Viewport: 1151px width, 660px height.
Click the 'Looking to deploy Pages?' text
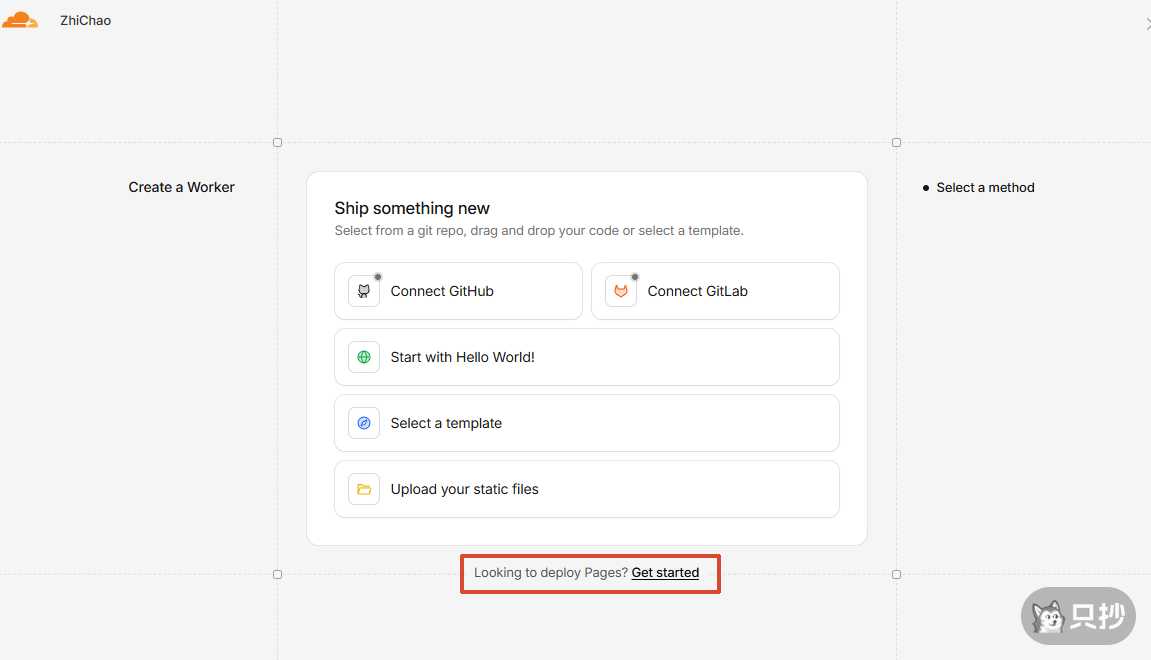coord(551,573)
